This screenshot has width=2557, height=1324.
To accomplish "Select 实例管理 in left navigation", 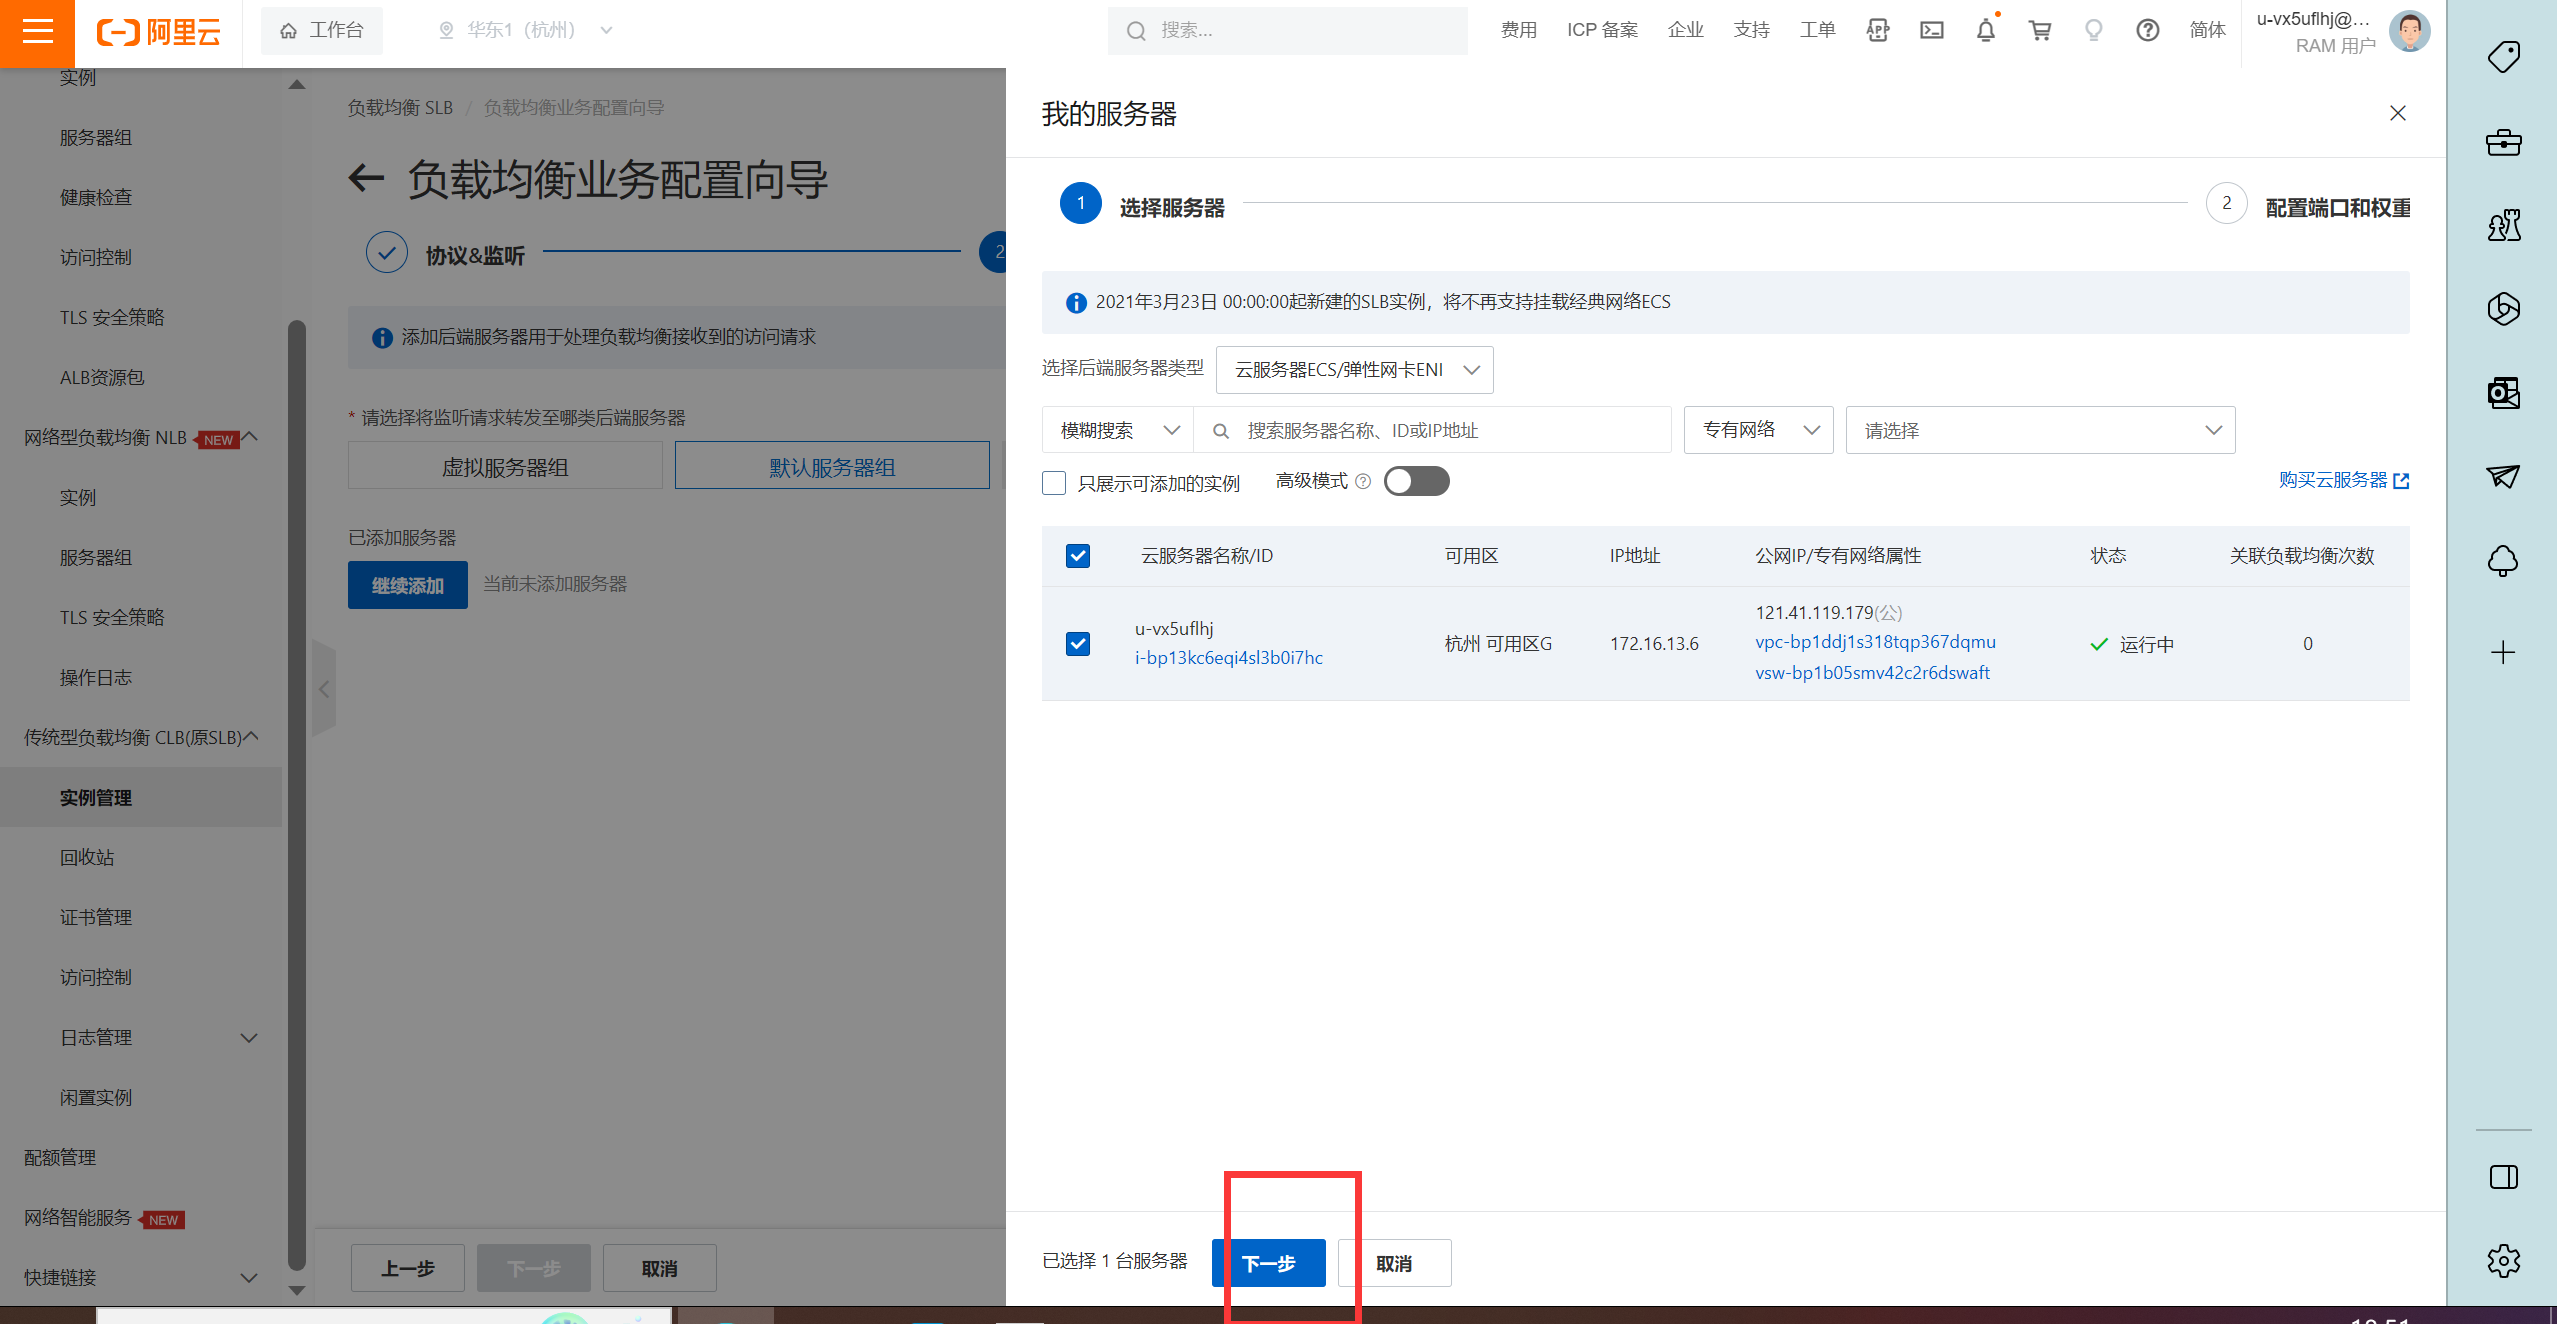I will (141, 798).
